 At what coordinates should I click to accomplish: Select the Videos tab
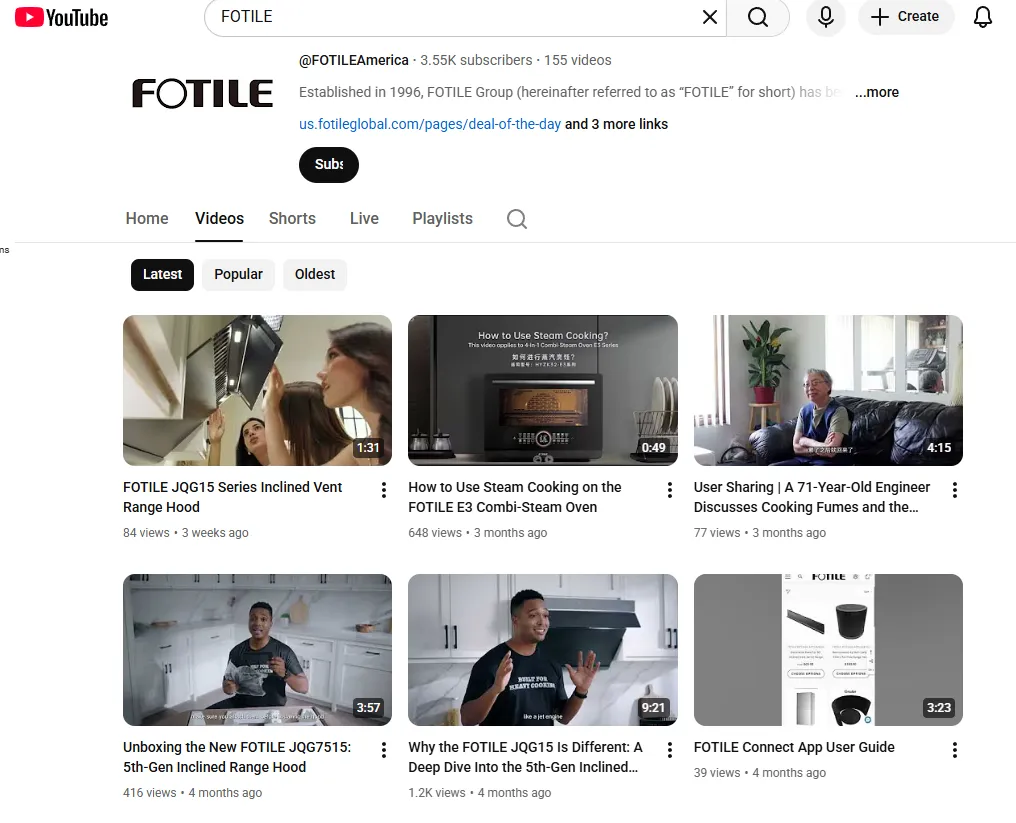[219, 218]
